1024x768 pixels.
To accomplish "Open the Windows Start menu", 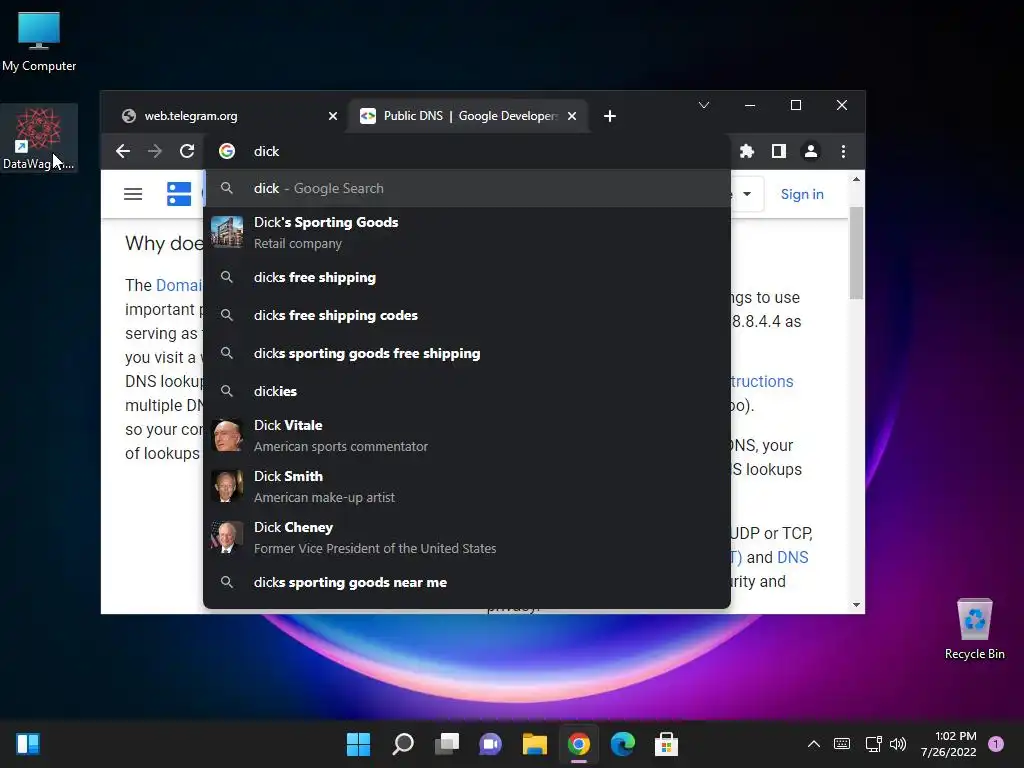I will click(359, 744).
